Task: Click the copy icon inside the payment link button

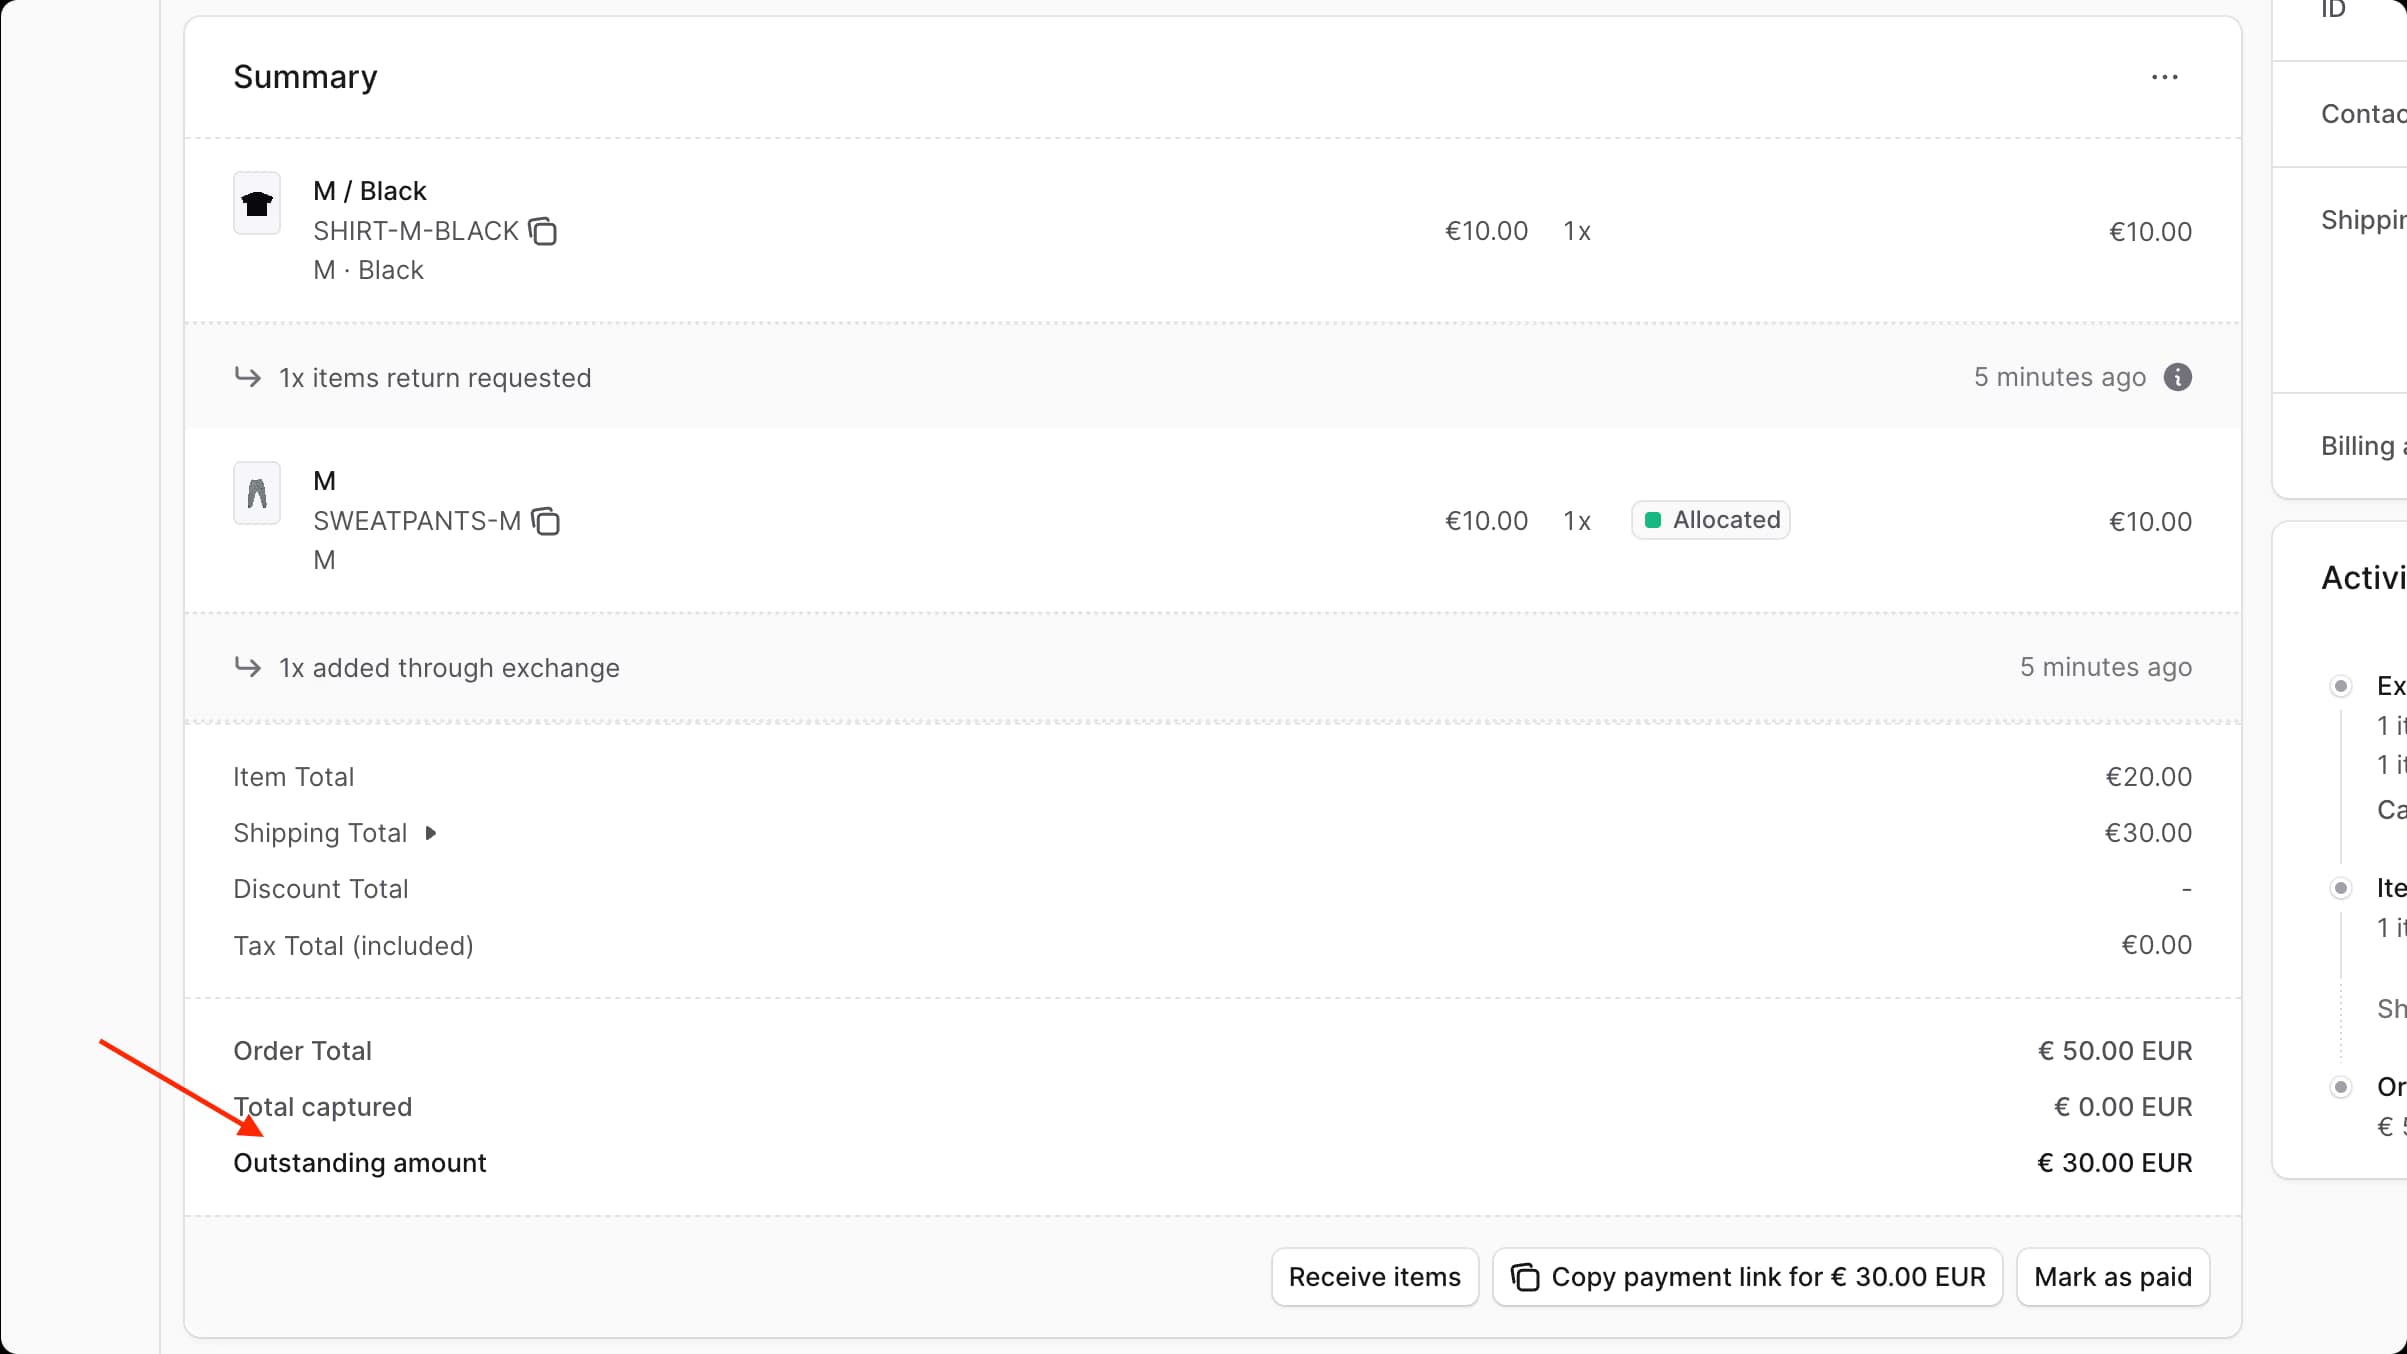Action: click(1526, 1277)
